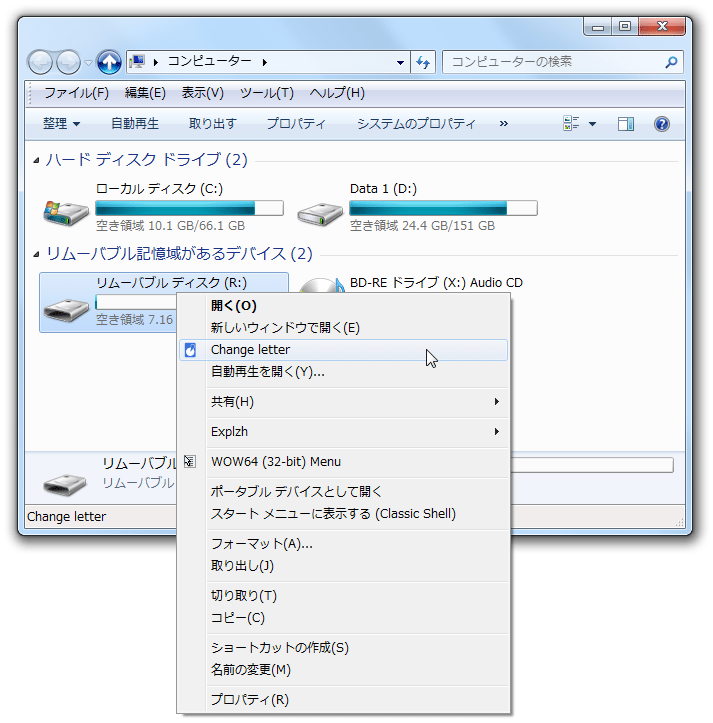The height and width of the screenshot is (723, 713).
Task: Expand the 整理 organize dropdown
Action: point(61,124)
